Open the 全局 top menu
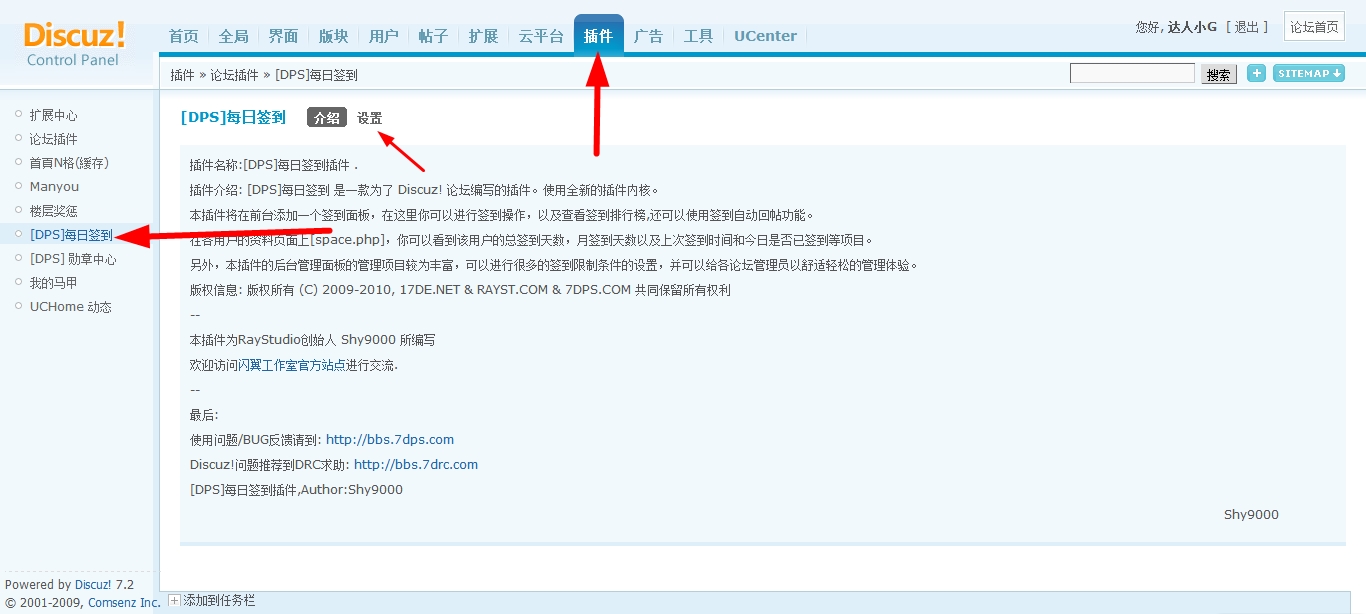The image size is (1366, 614). (x=234, y=36)
